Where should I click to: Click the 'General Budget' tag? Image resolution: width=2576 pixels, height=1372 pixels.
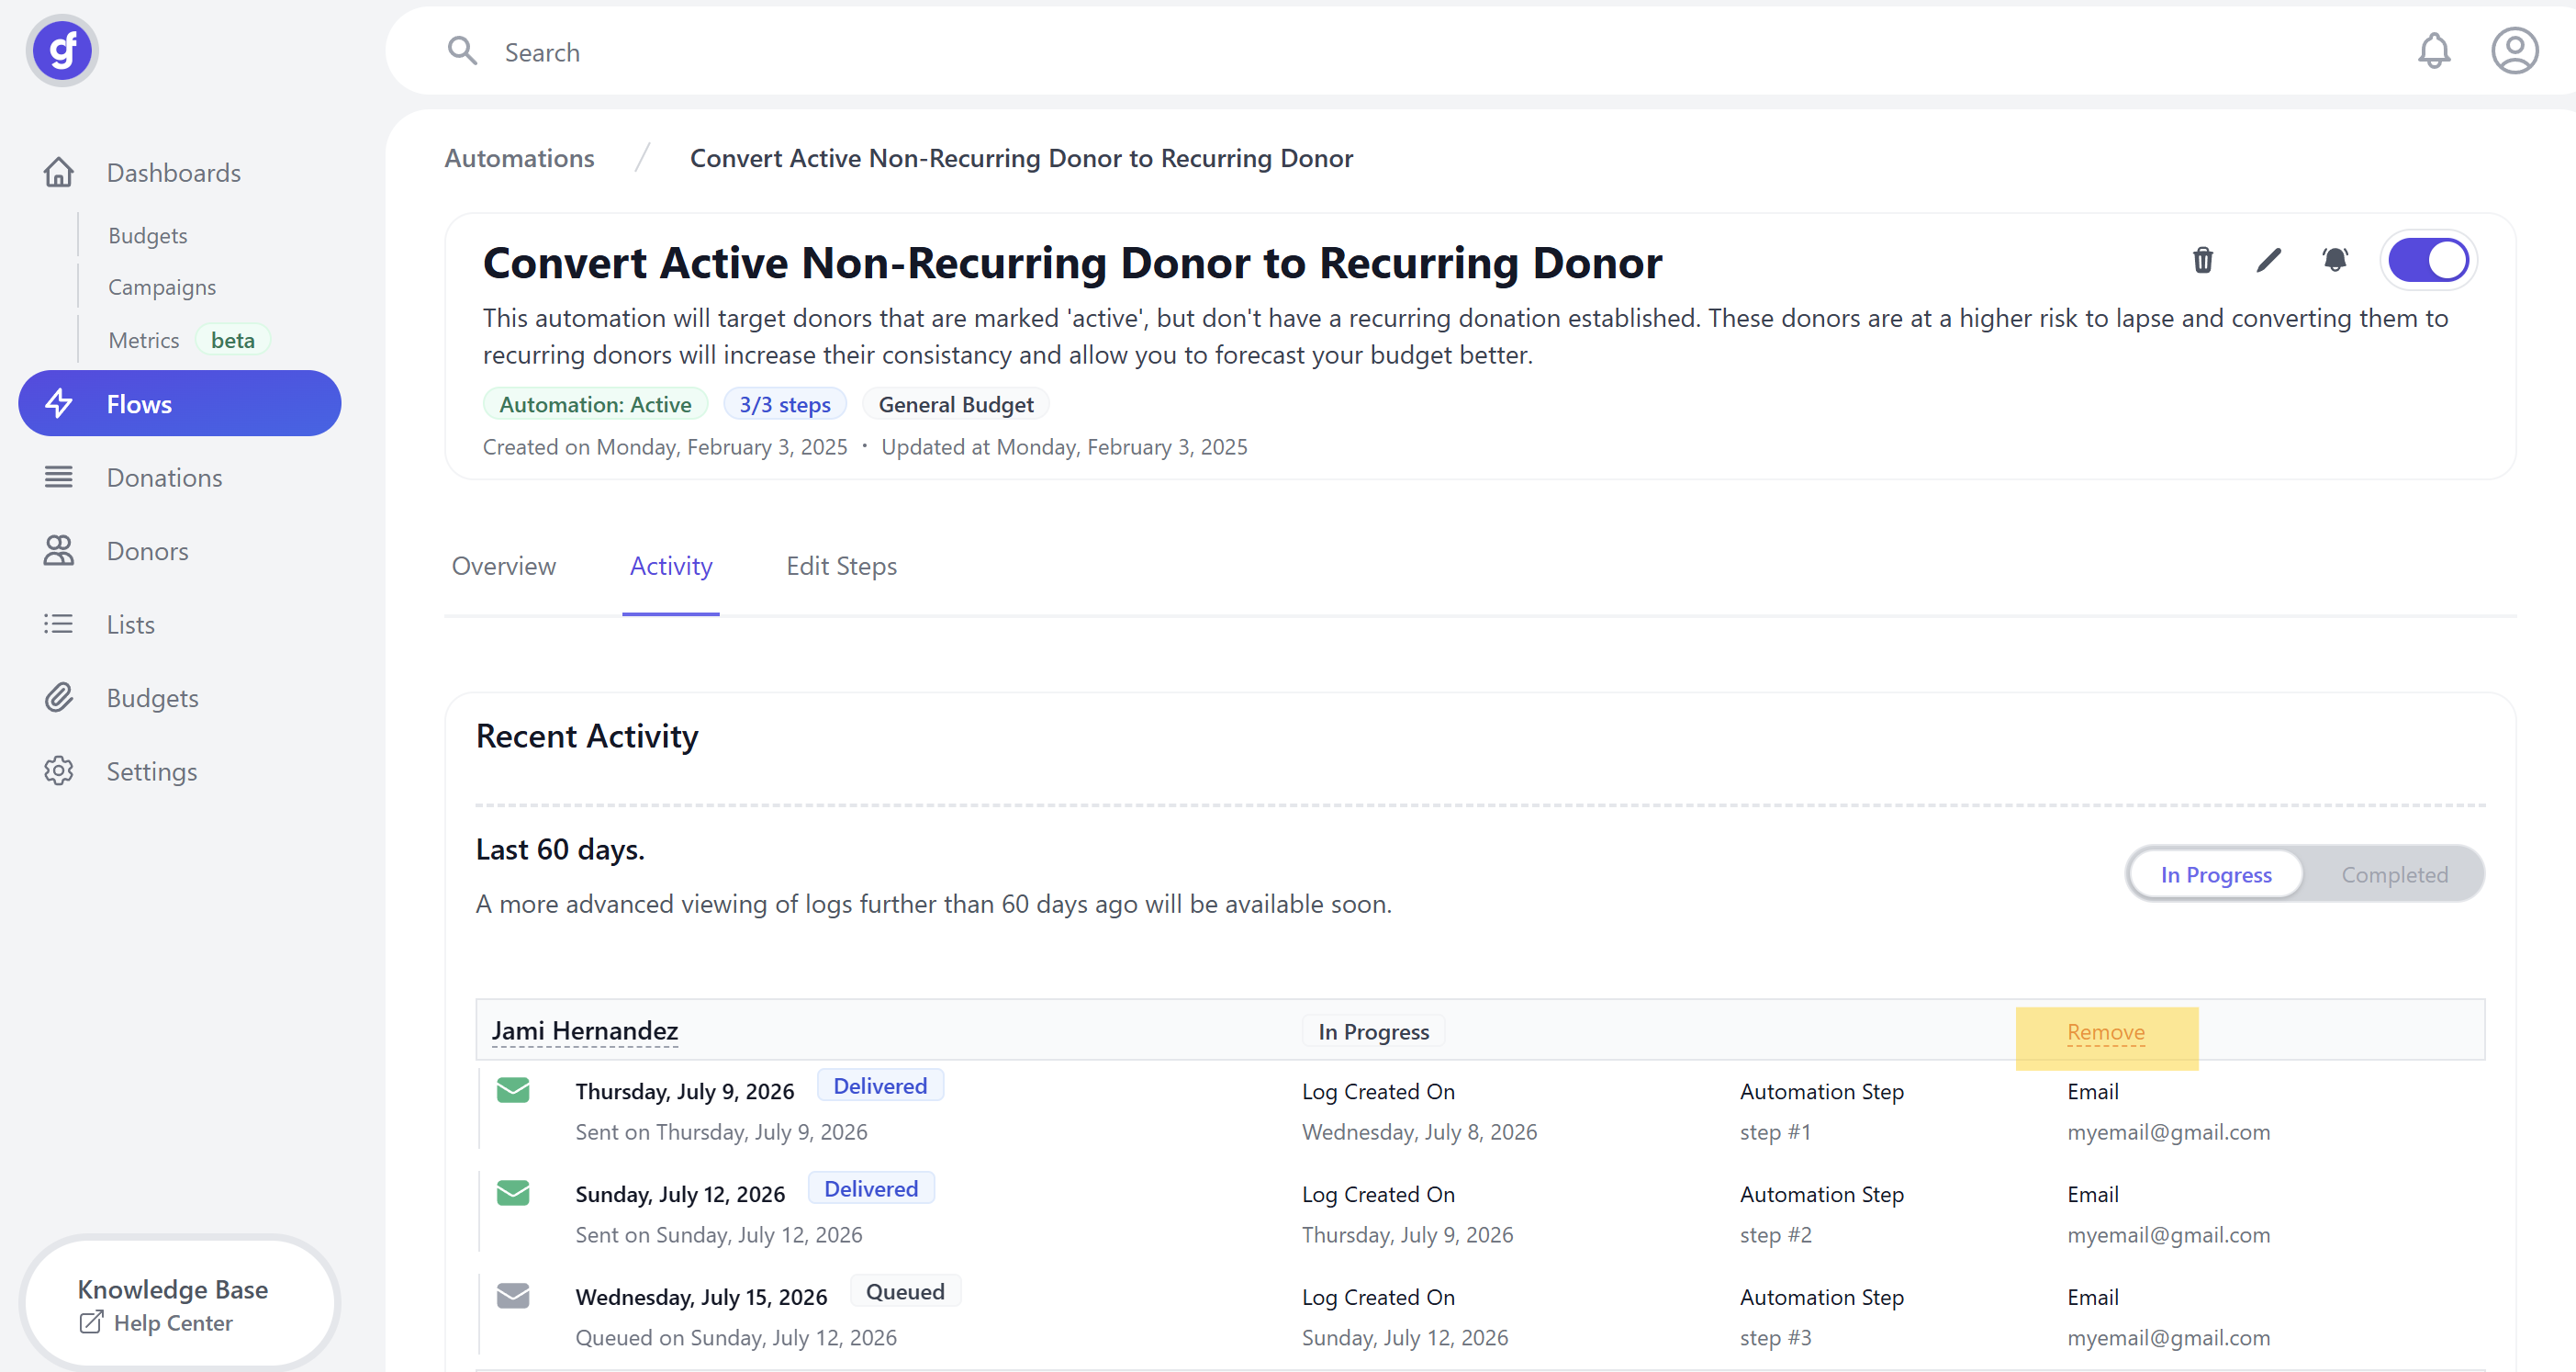pyautogui.click(x=956, y=405)
